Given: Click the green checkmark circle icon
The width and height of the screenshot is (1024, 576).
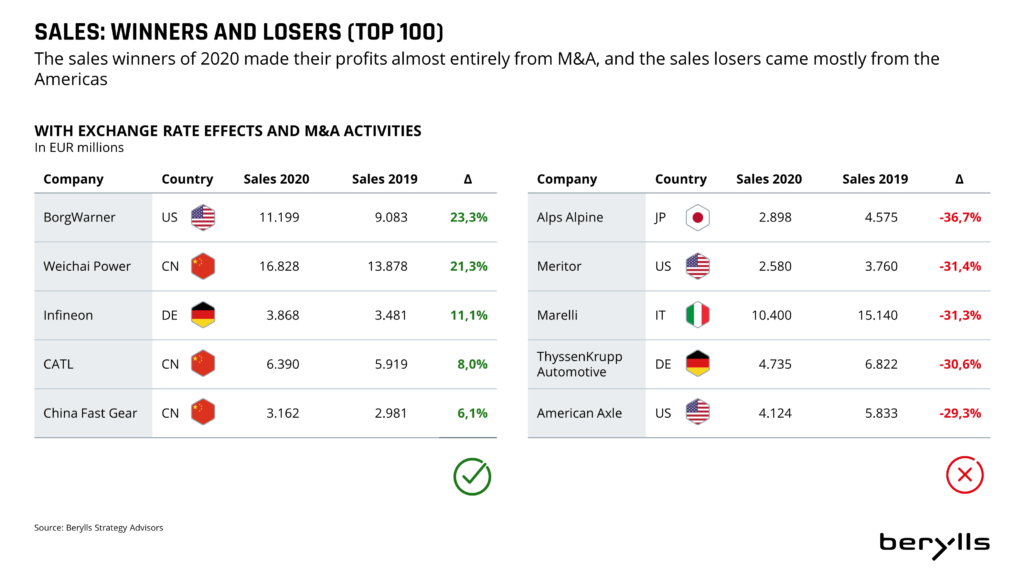Looking at the screenshot, I should [x=472, y=476].
